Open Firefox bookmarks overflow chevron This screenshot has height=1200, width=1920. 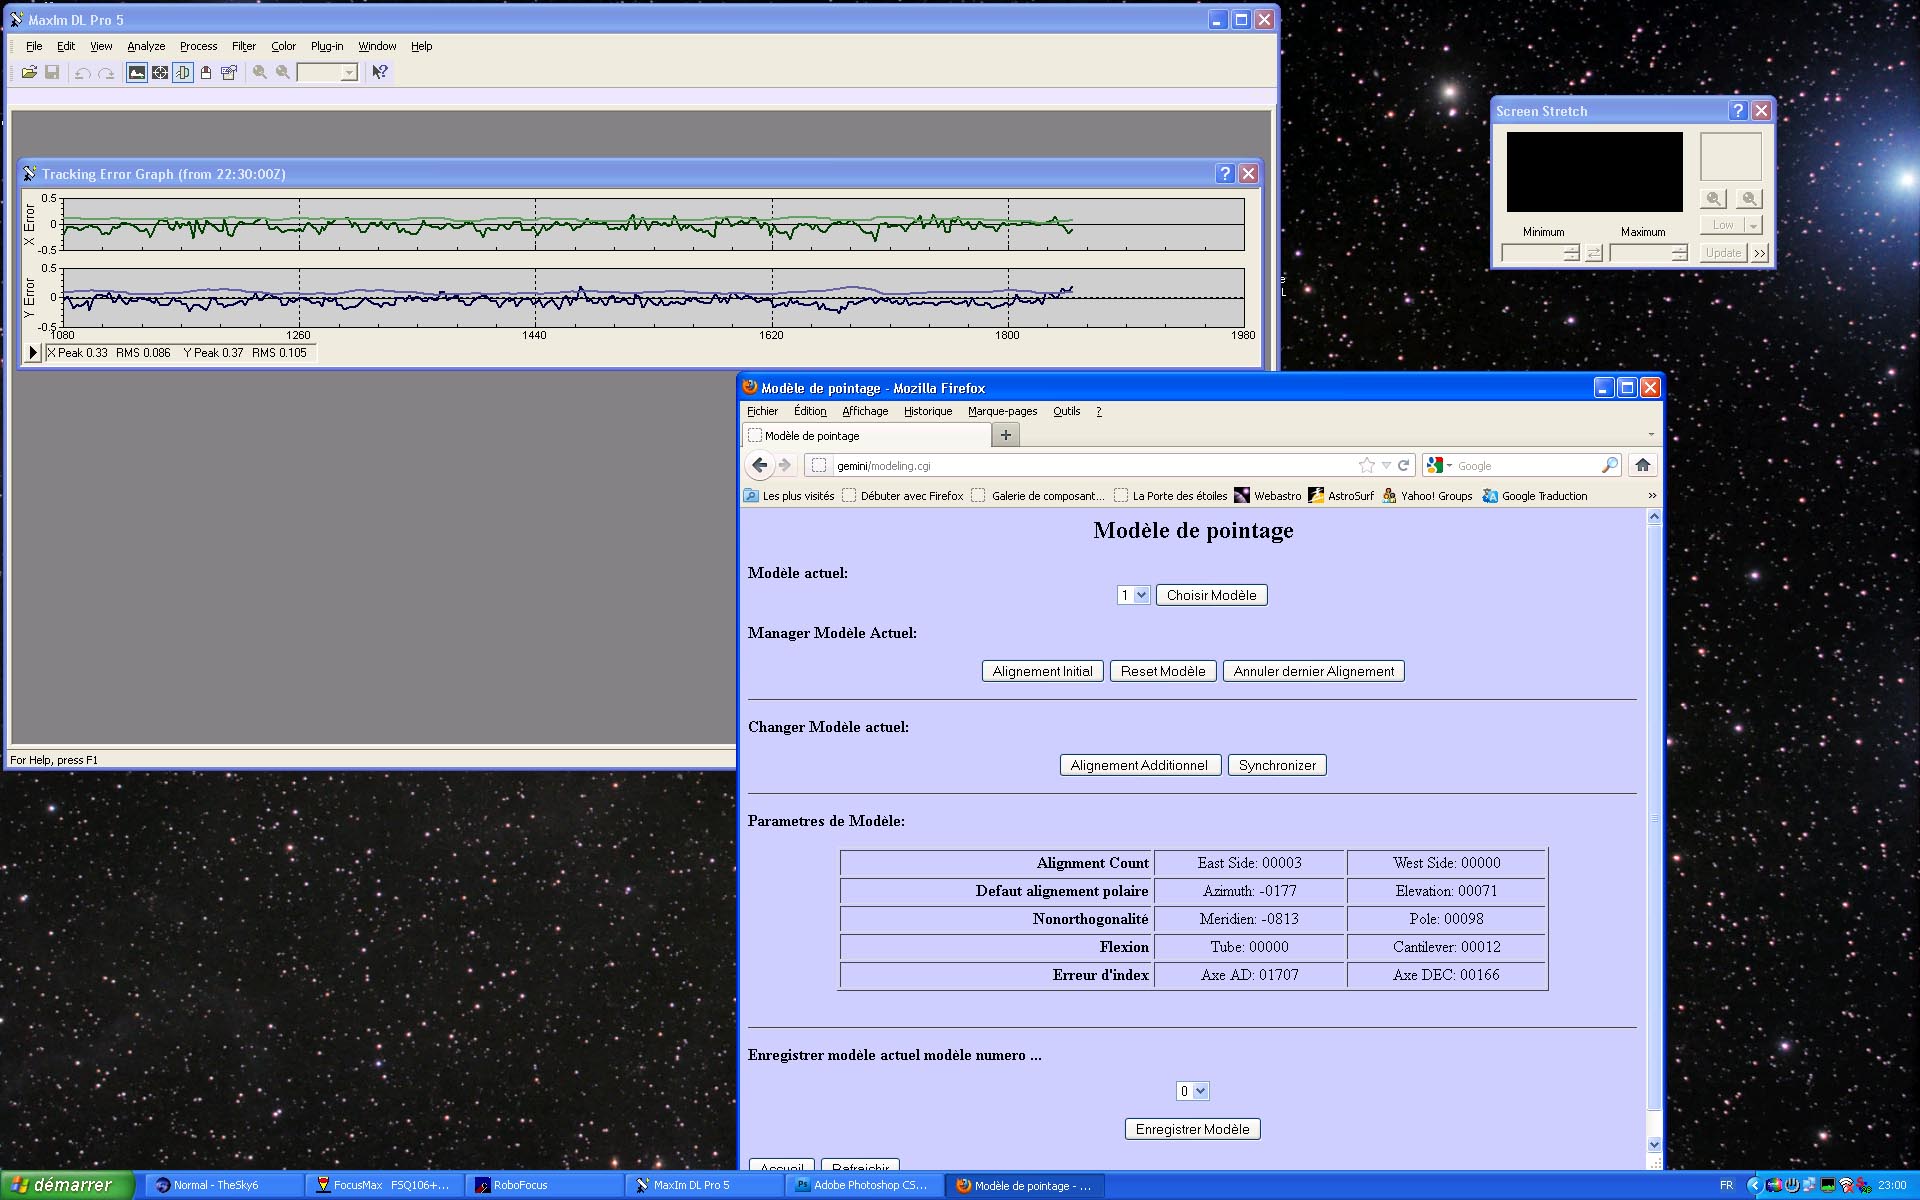1652,496
